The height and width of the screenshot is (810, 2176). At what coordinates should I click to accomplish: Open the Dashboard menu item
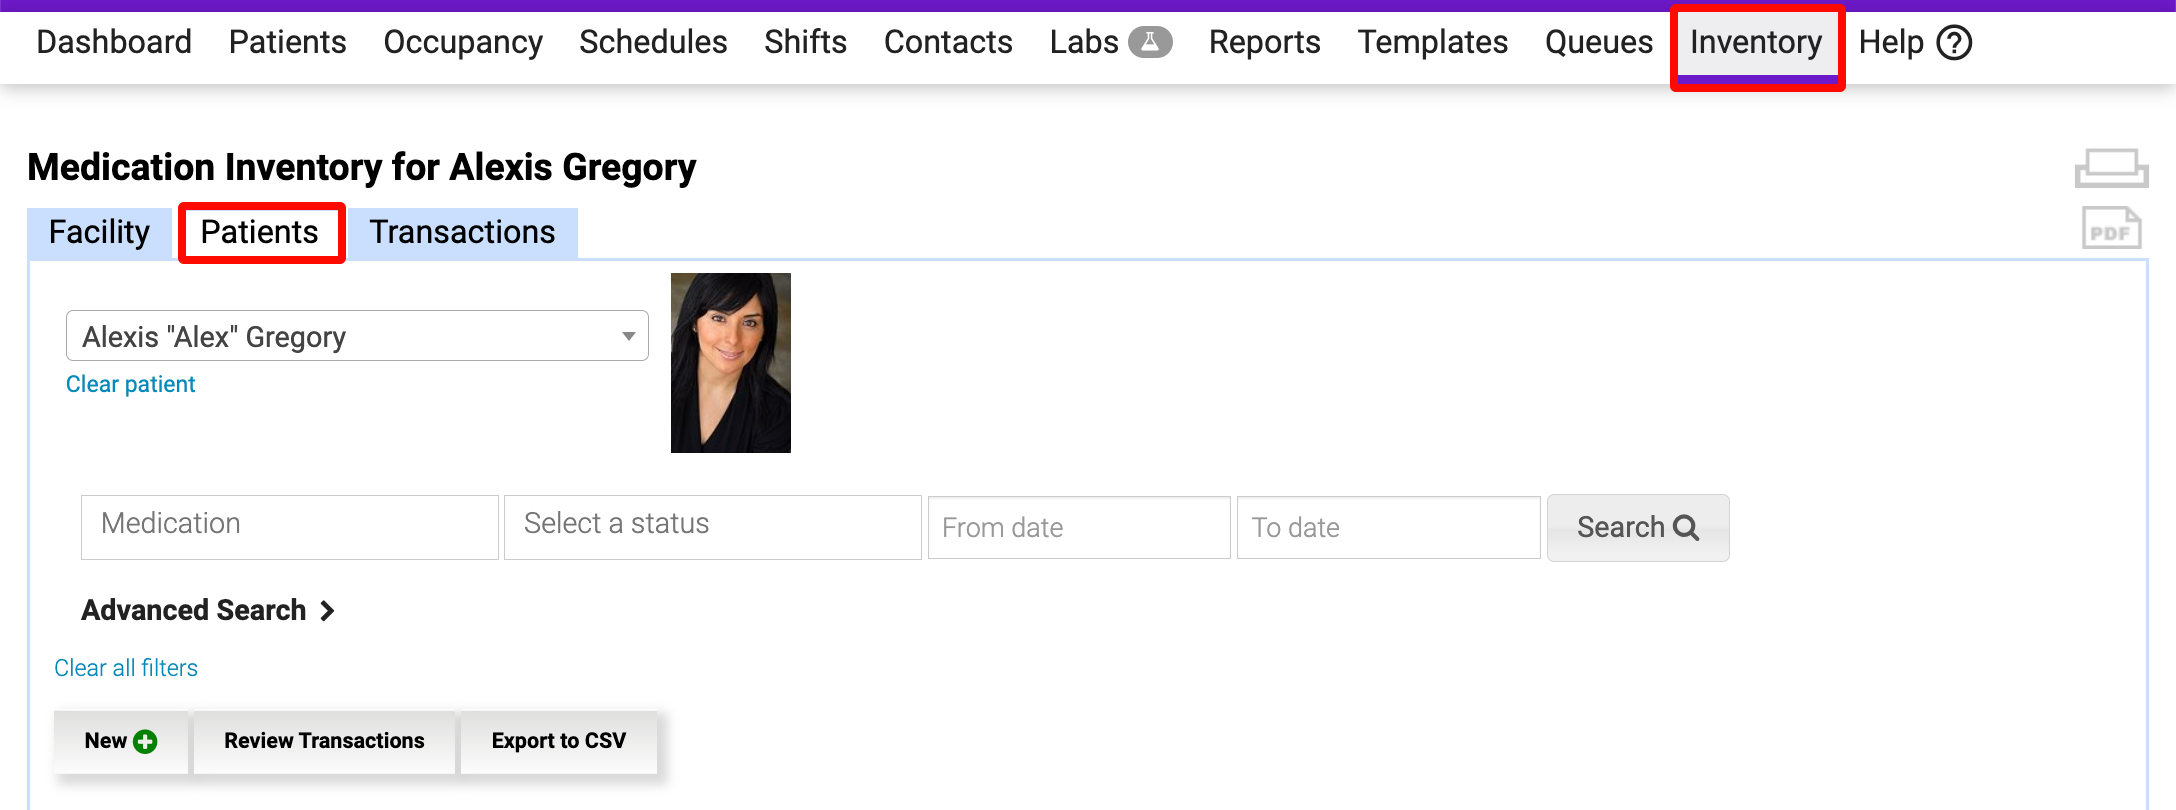(x=114, y=42)
